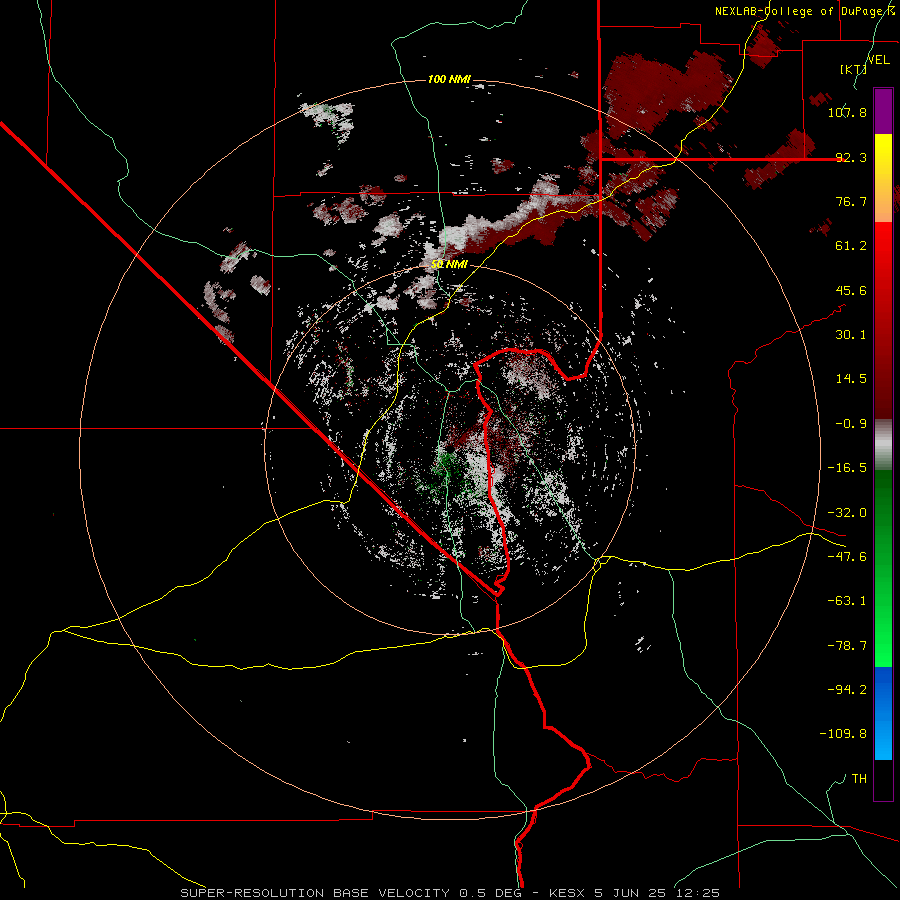Click the TH label on the legend

coord(859,779)
